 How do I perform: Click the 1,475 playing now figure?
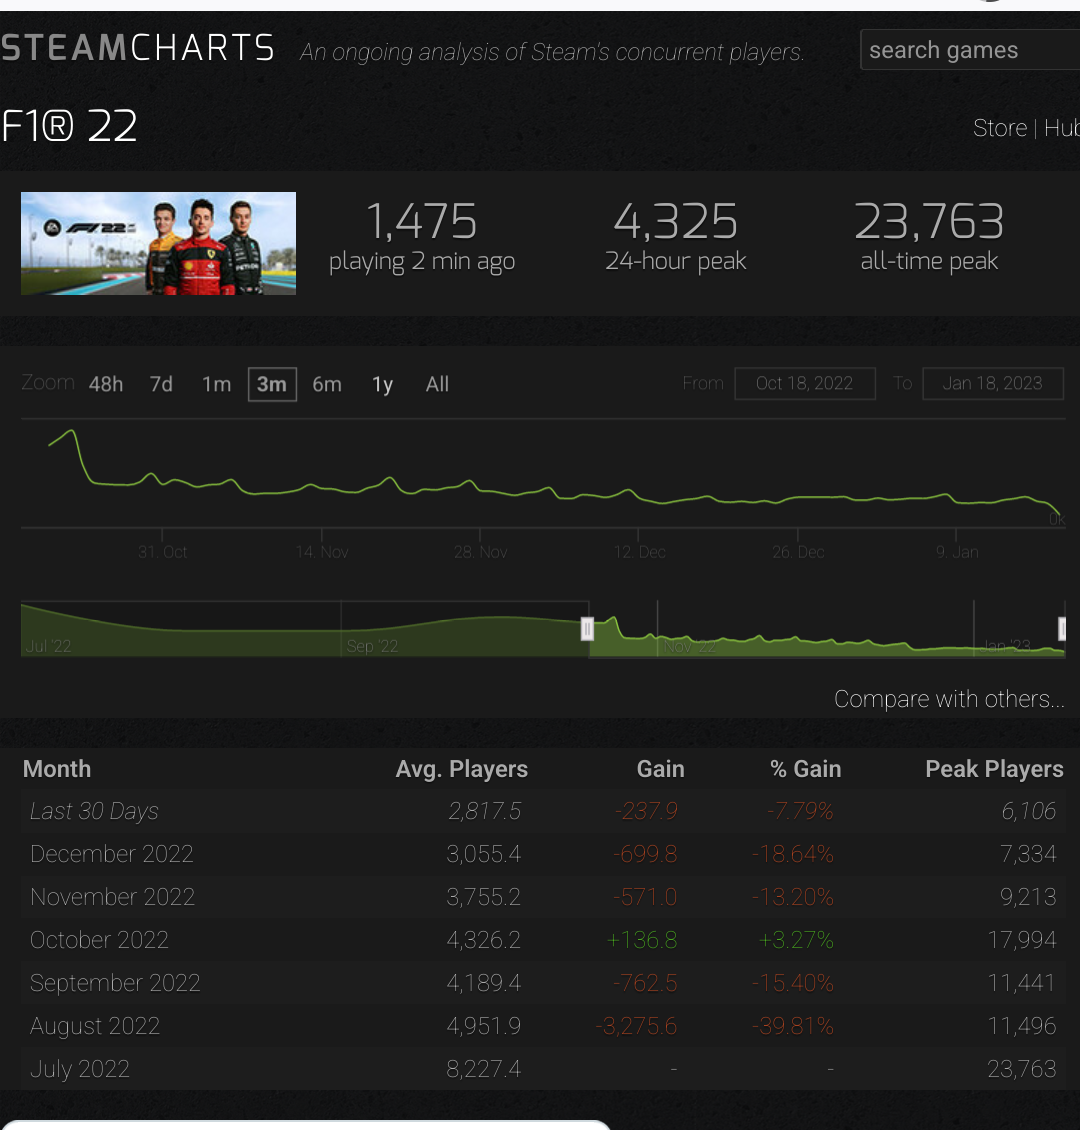point(422,221)
